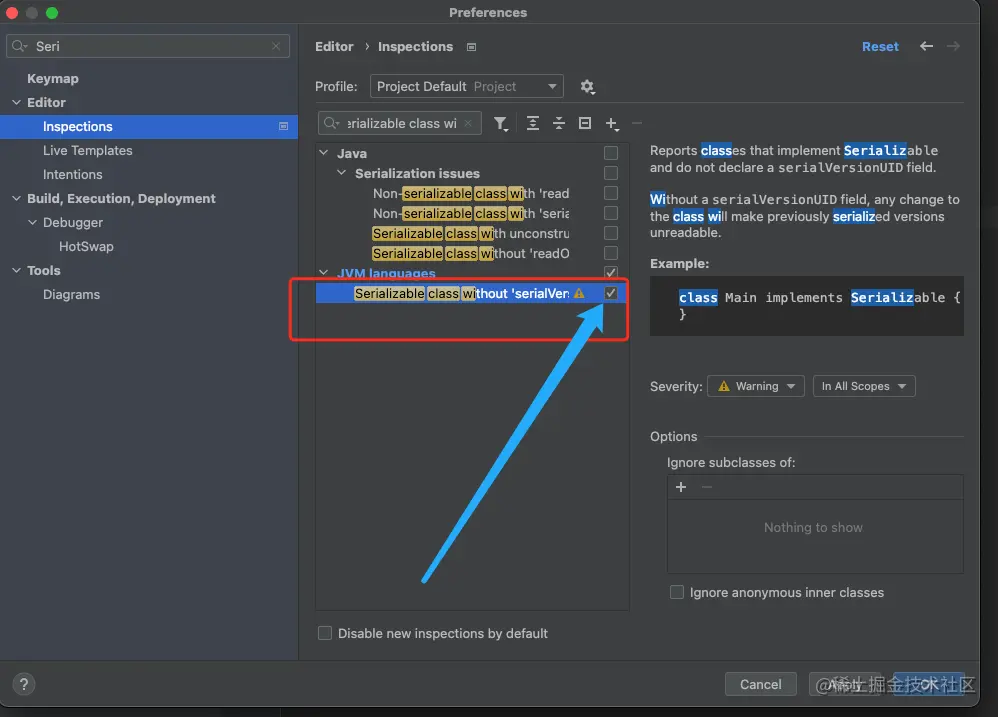Collapse the Java inspections group

click(x=323, y=153)
